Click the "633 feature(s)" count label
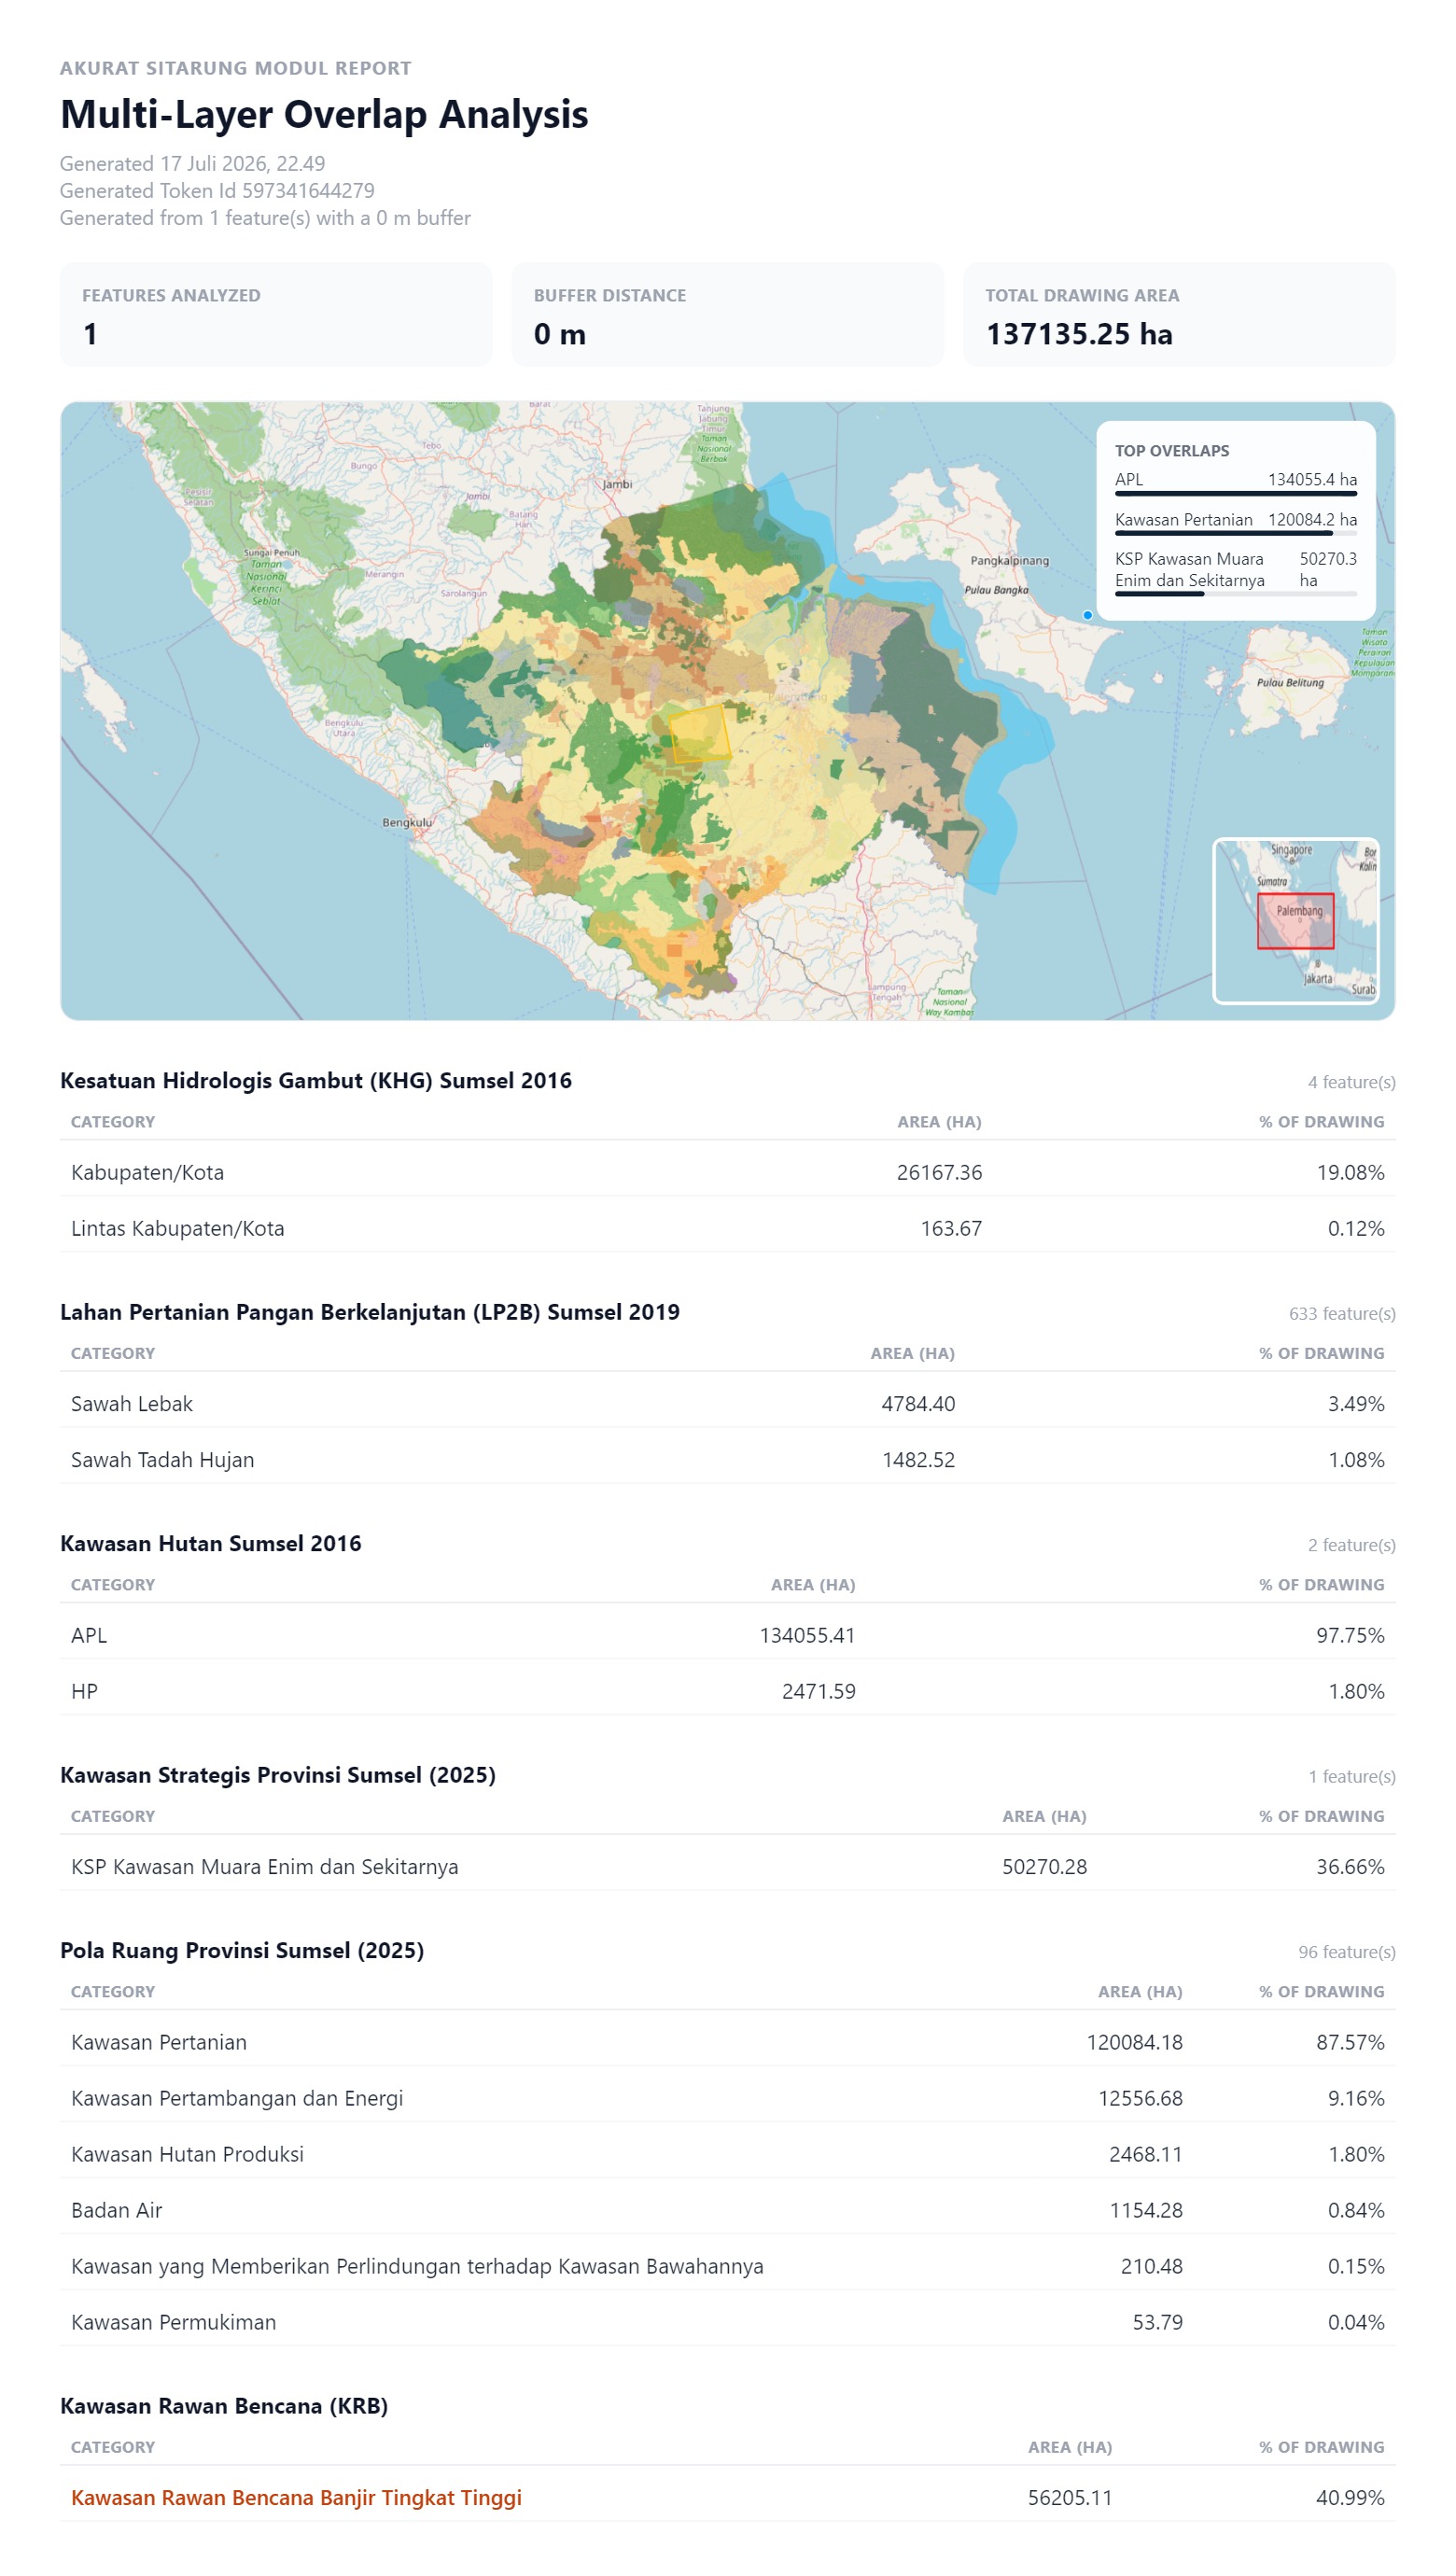The height and width of the screenshot is (2576, 1456). (1342, 1314)
